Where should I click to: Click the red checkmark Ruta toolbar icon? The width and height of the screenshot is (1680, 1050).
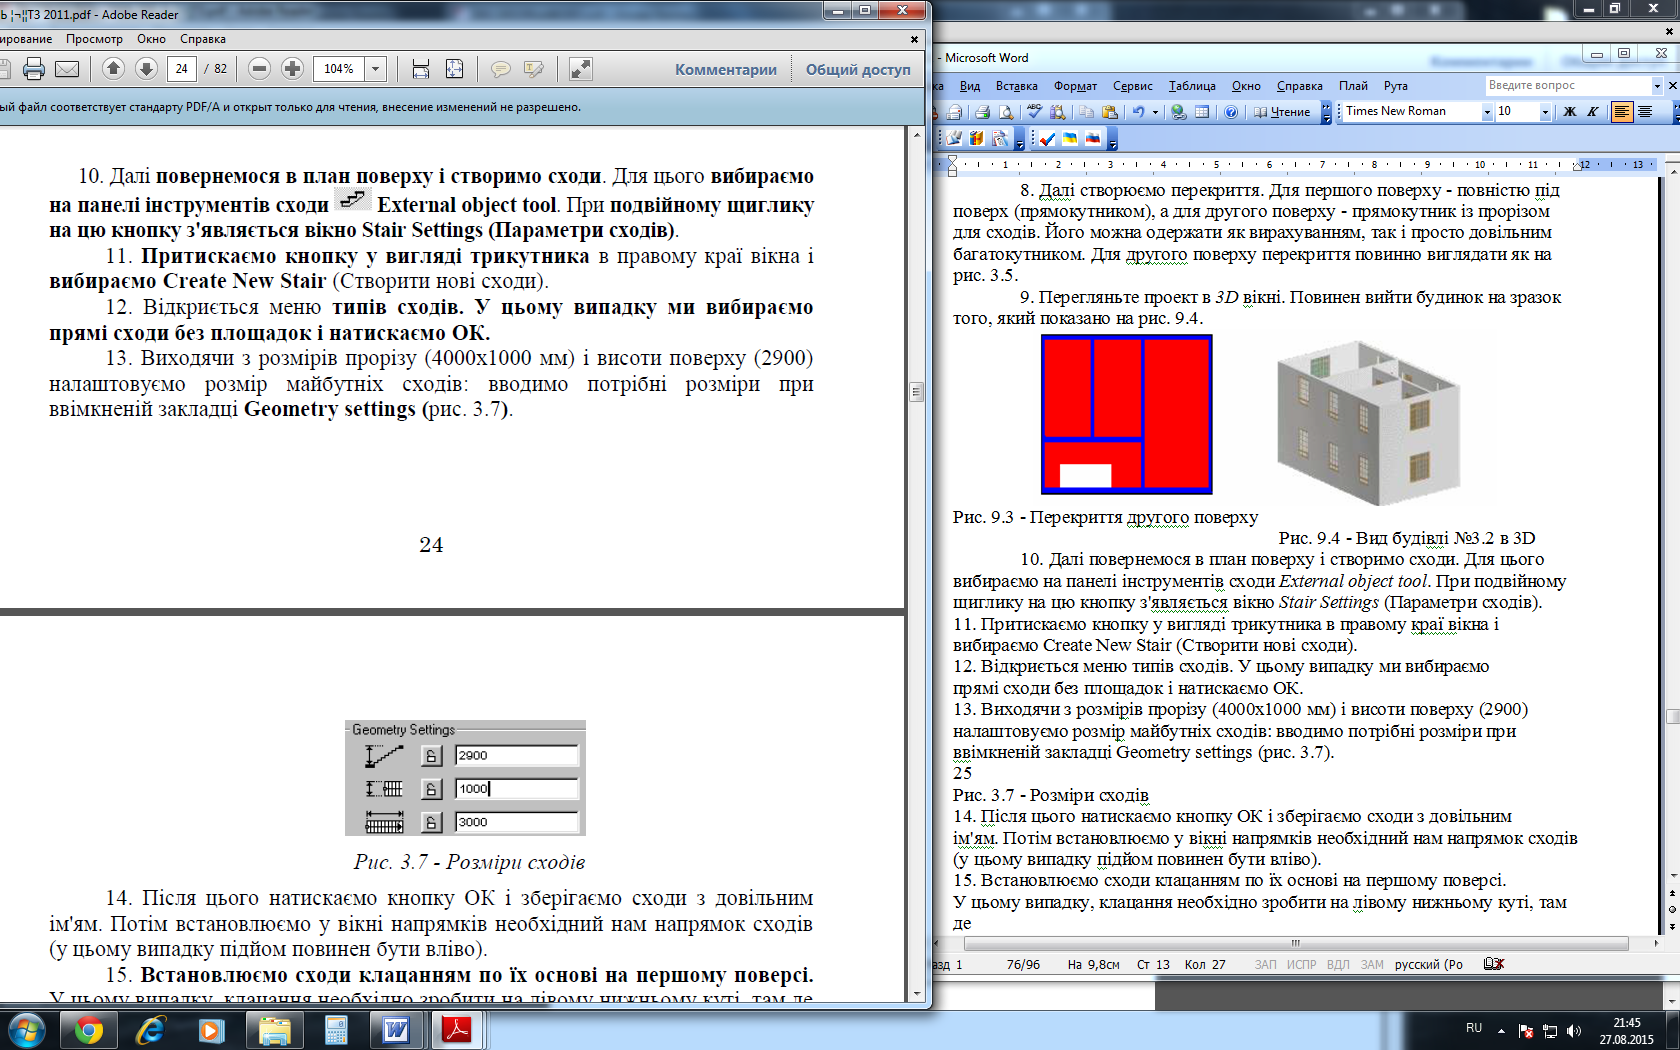pos(1047,138)
